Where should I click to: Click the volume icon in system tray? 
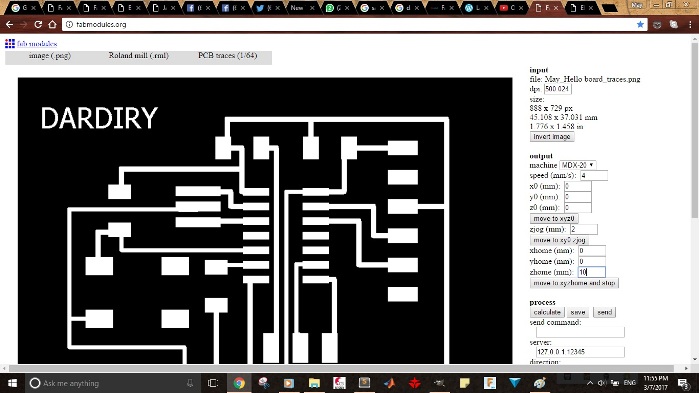(x=602, y=383)
